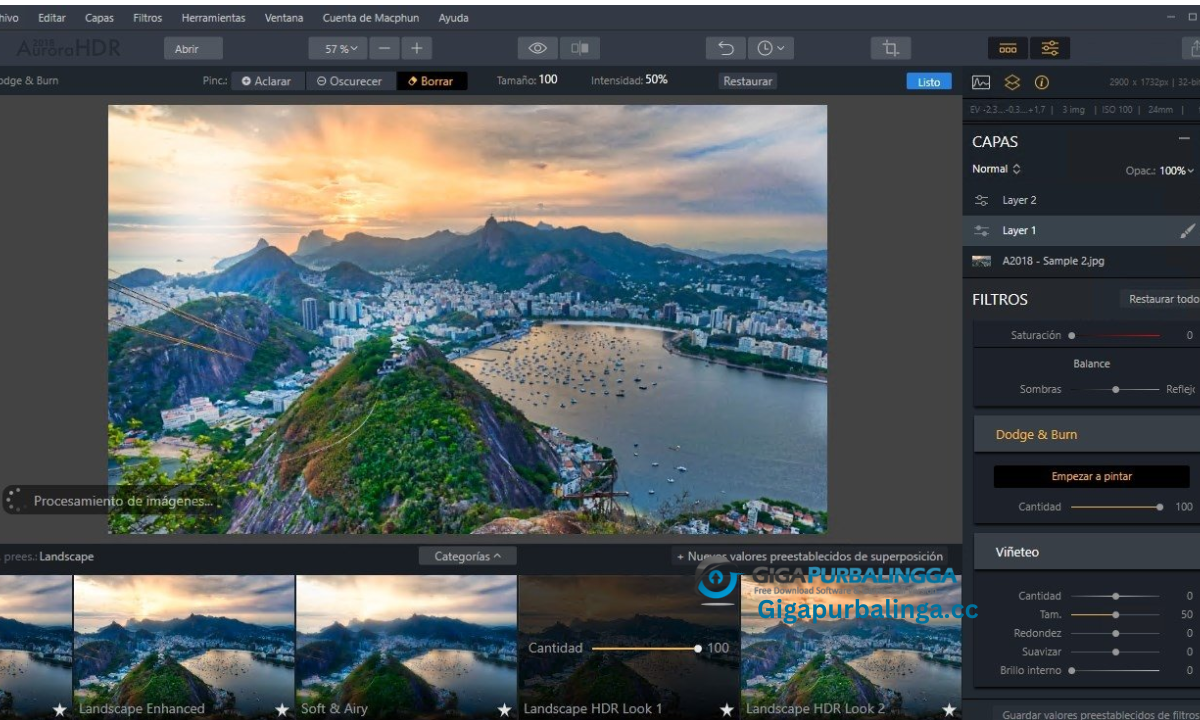The image size is (1200, 720).
Task: Adjust the Sombras/Reflejos balance slider
Action: pyautogui.click(x=1116, y=389)
